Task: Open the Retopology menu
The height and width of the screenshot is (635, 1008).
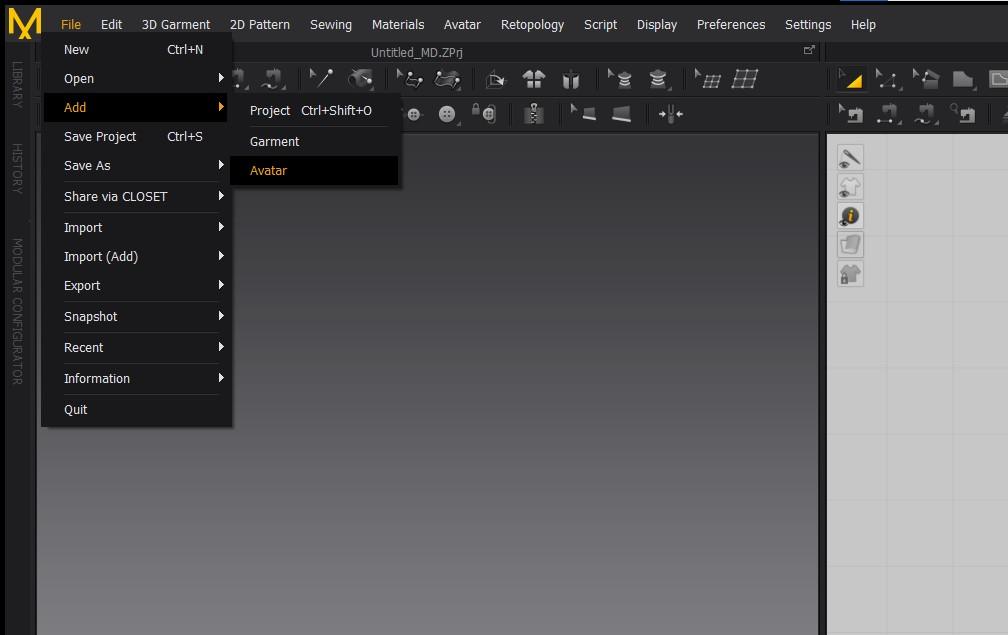Action: coord(532,24)
